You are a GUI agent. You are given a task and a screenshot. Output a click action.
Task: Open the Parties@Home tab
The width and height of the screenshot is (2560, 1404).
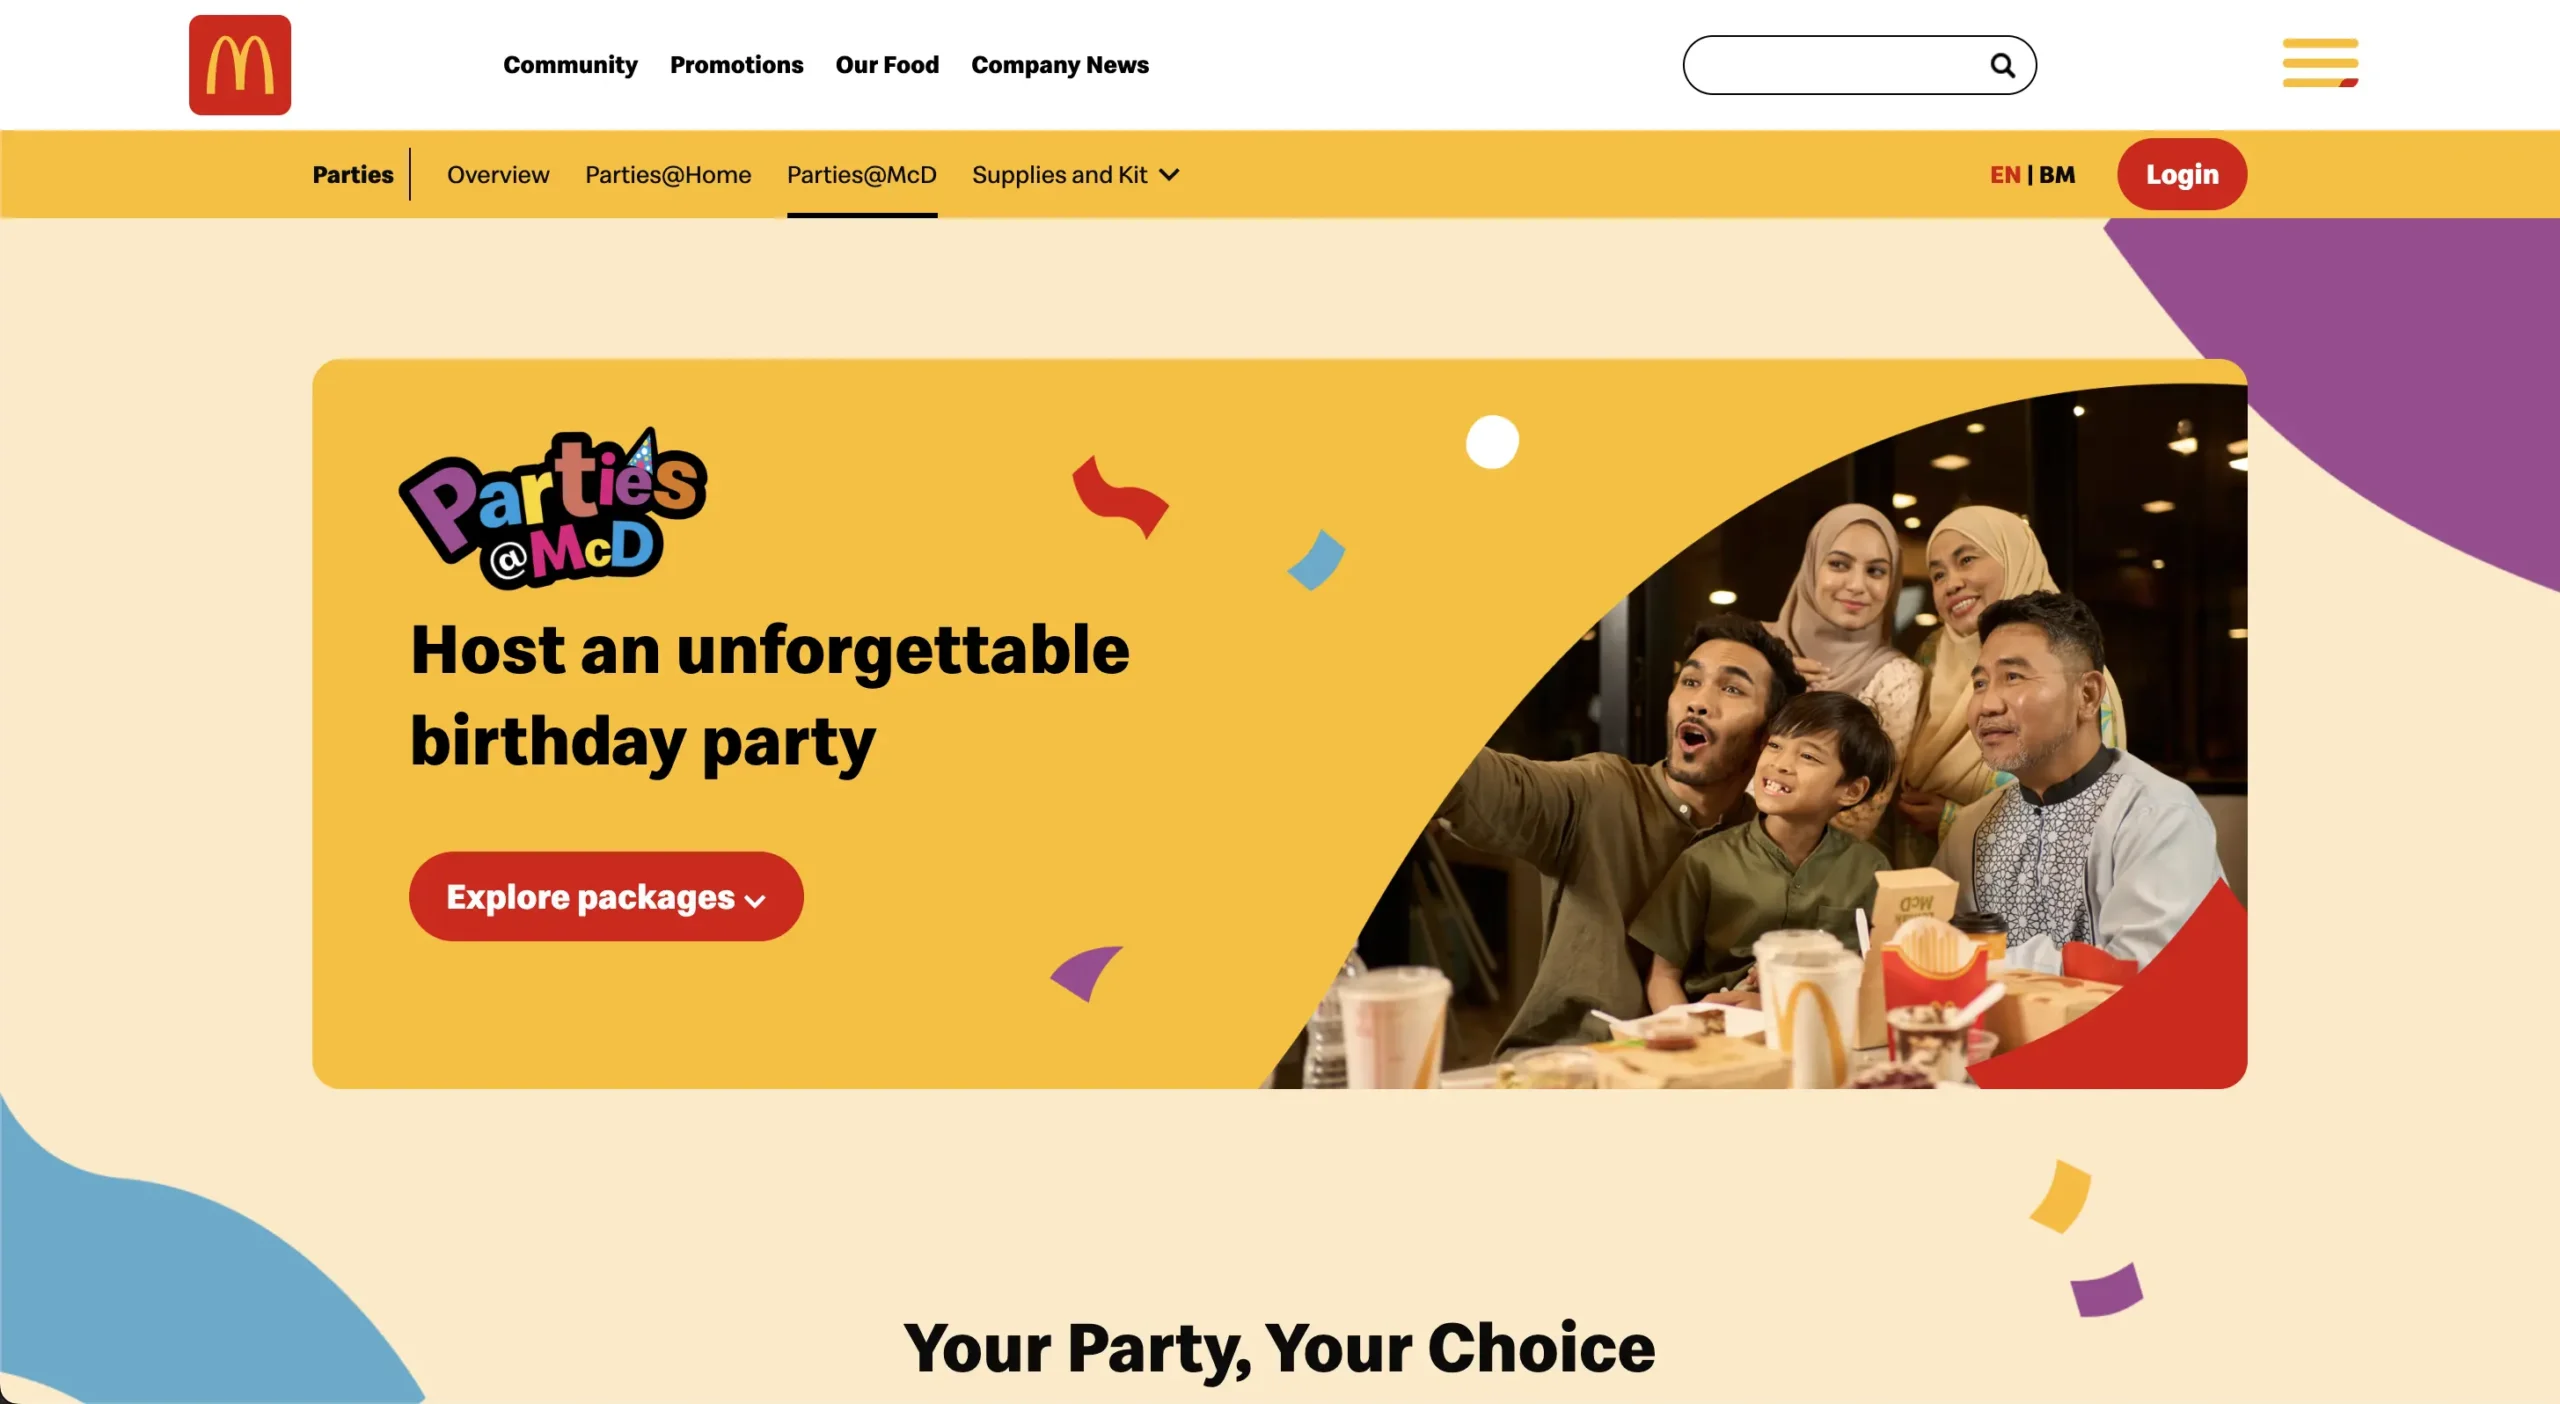(668, 175)
